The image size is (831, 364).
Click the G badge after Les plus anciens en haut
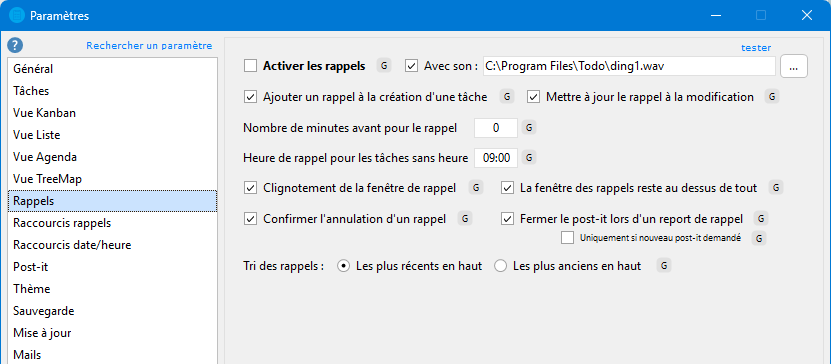664,265
